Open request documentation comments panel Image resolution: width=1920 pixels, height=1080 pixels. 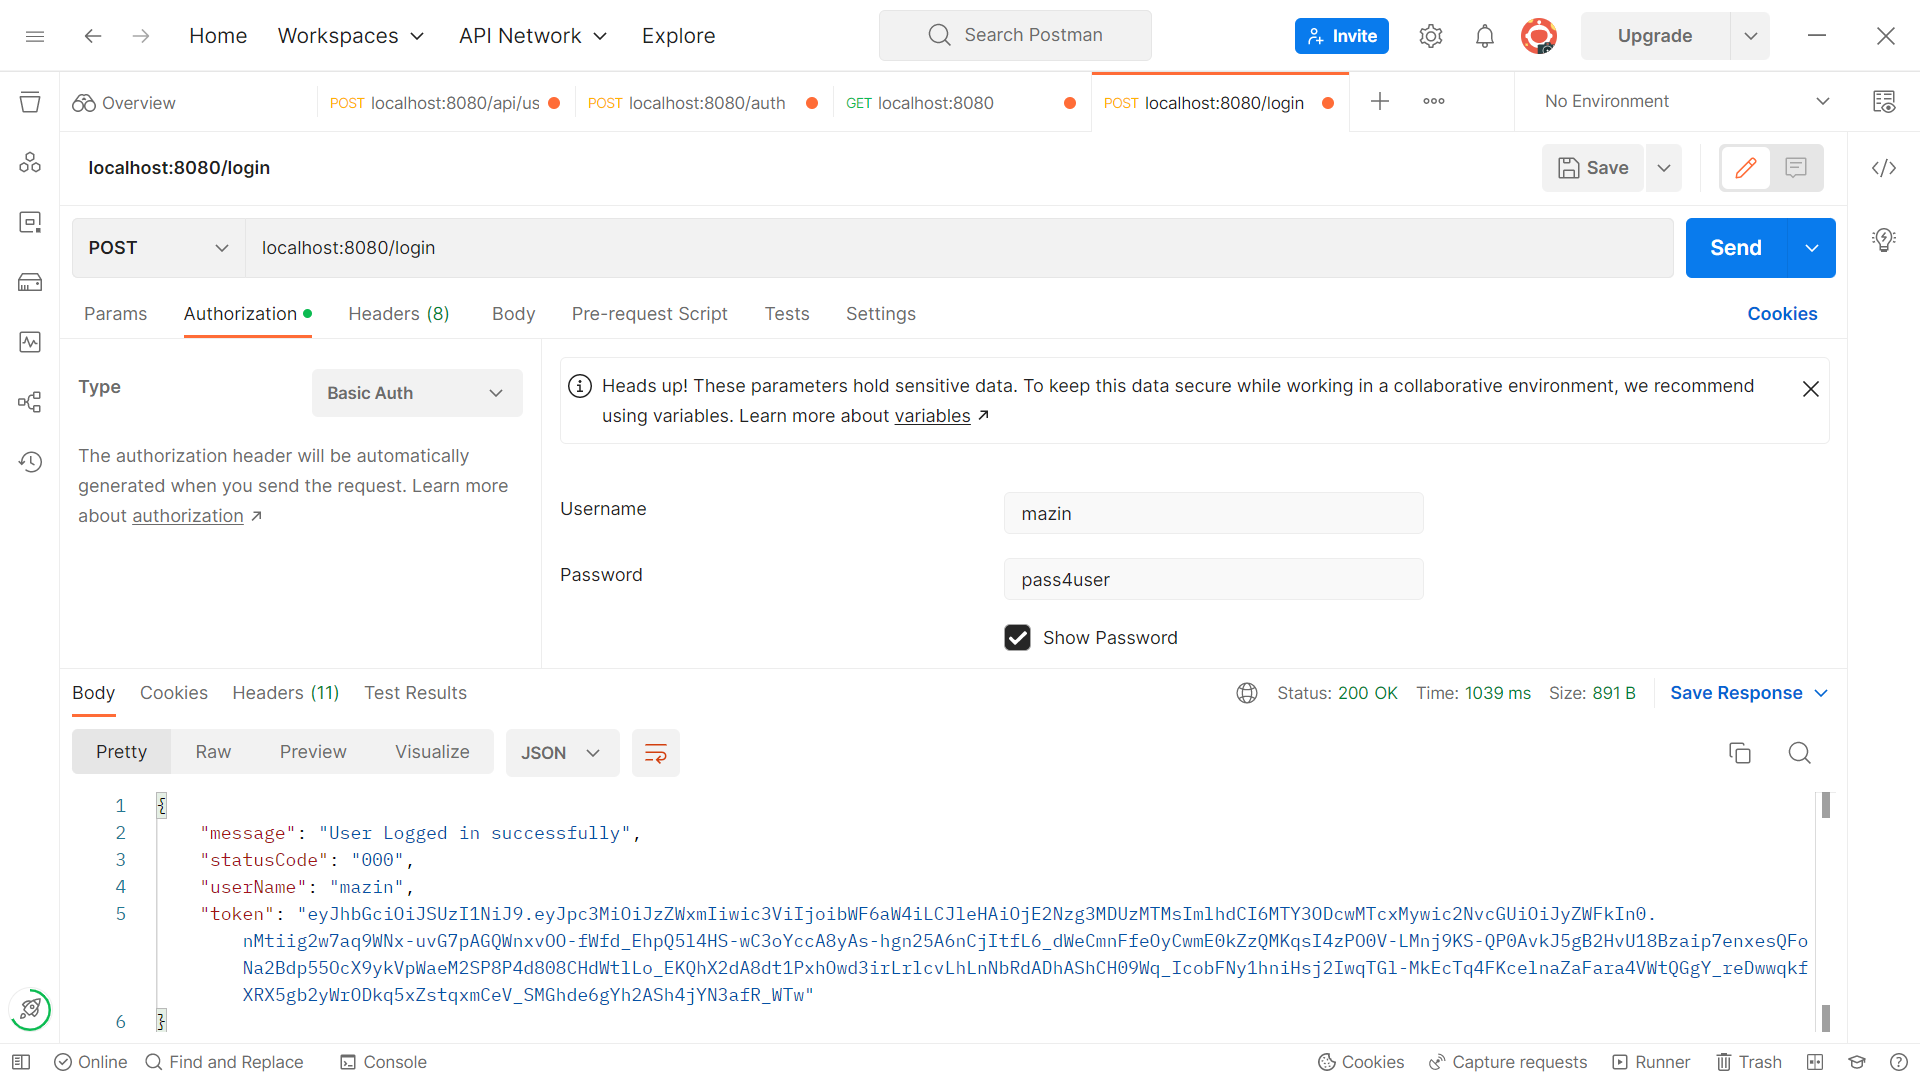pos(1795,168)
